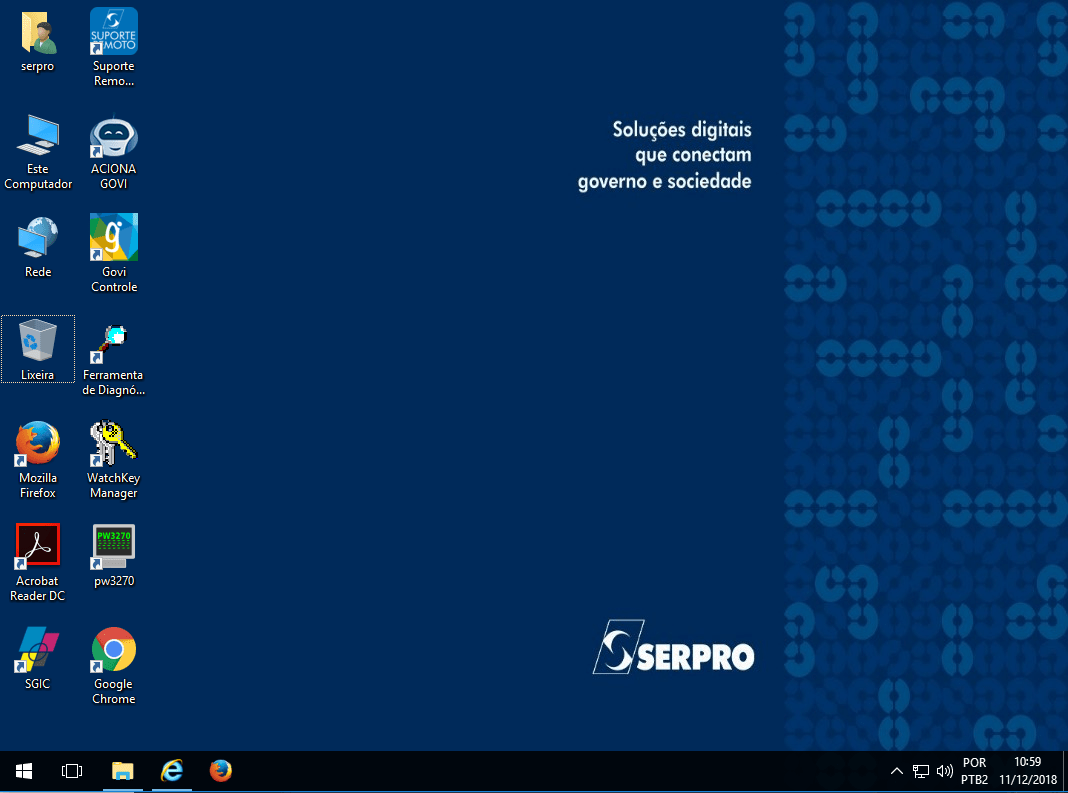Click the Suporte Remoto desktop shortcut
The height and width of the screenshot is (793, 1068).
coord(114,34)
